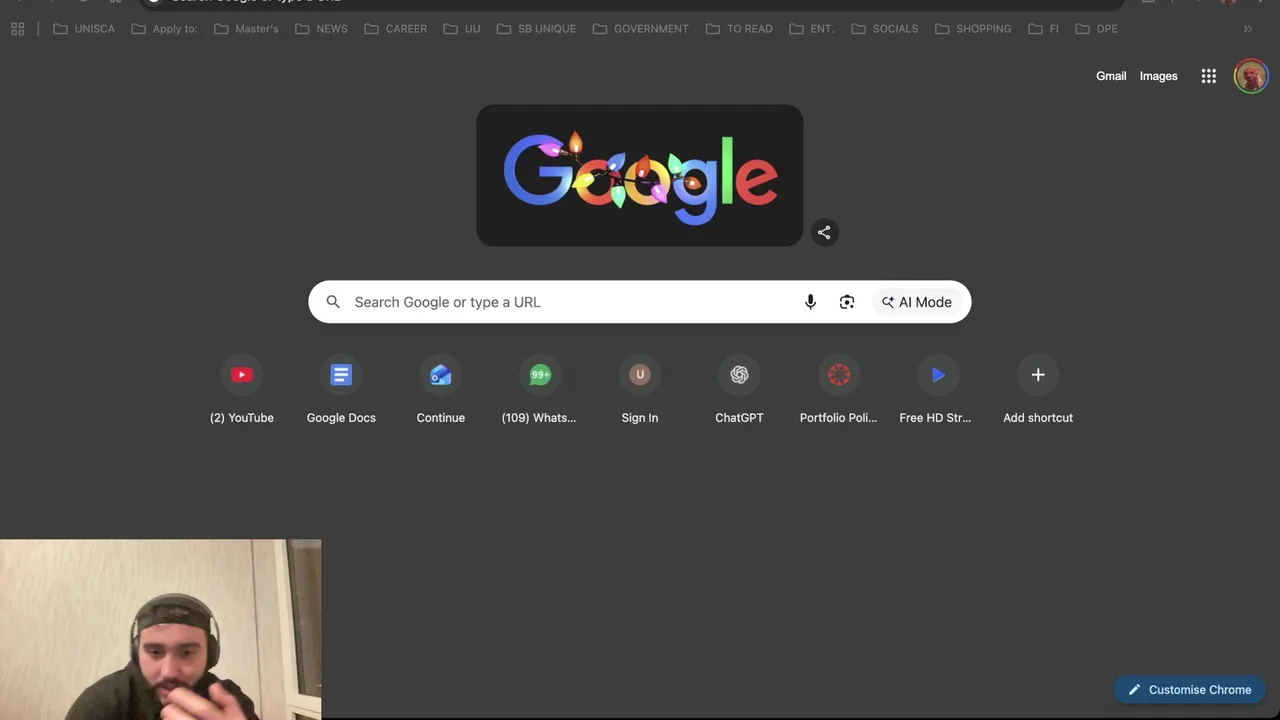Expand the Apply to: bookmarks folder
The width and height of the screenshot is (1280, 720).
tap(165, 29)
